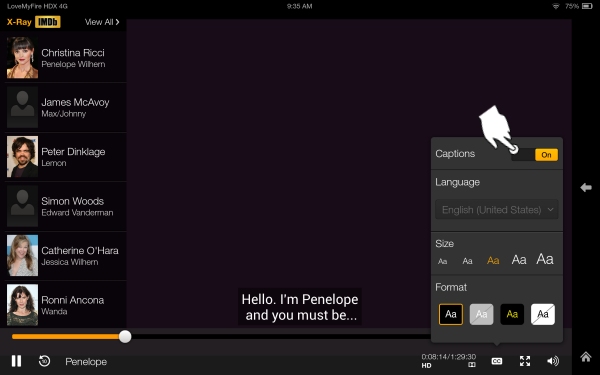
Task: Pause the movie playback
Action: tap(16, 361)
